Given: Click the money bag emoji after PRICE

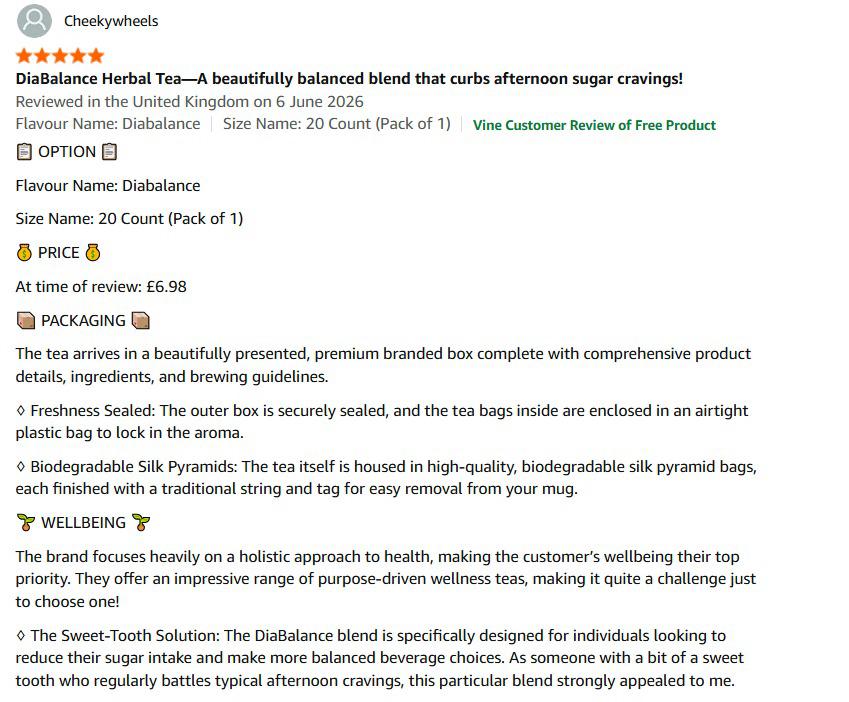Looking at the screenshot, I should click(x=93, y=253).
